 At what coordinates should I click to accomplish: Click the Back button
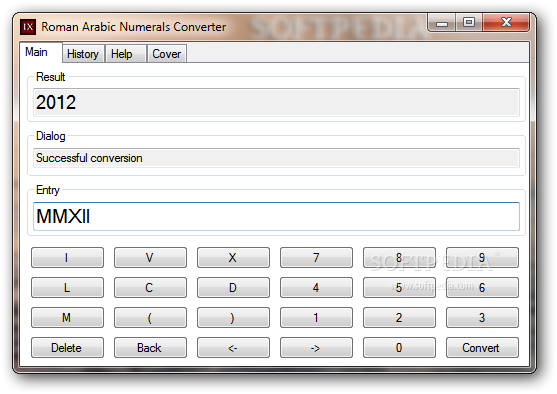pos(150,347)
